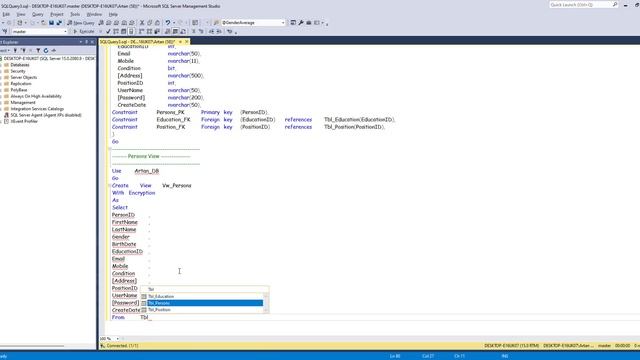This screenshot has height=360, width=640.
Task: Click the Paste icon in toolbar
Action: 157,23
